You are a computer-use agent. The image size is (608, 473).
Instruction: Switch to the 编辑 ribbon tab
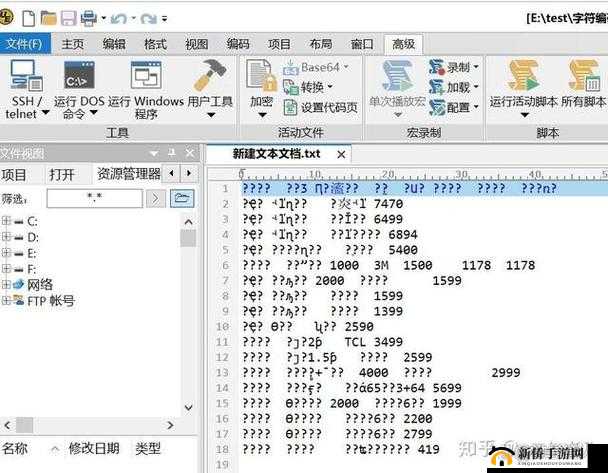pos(114,44)
